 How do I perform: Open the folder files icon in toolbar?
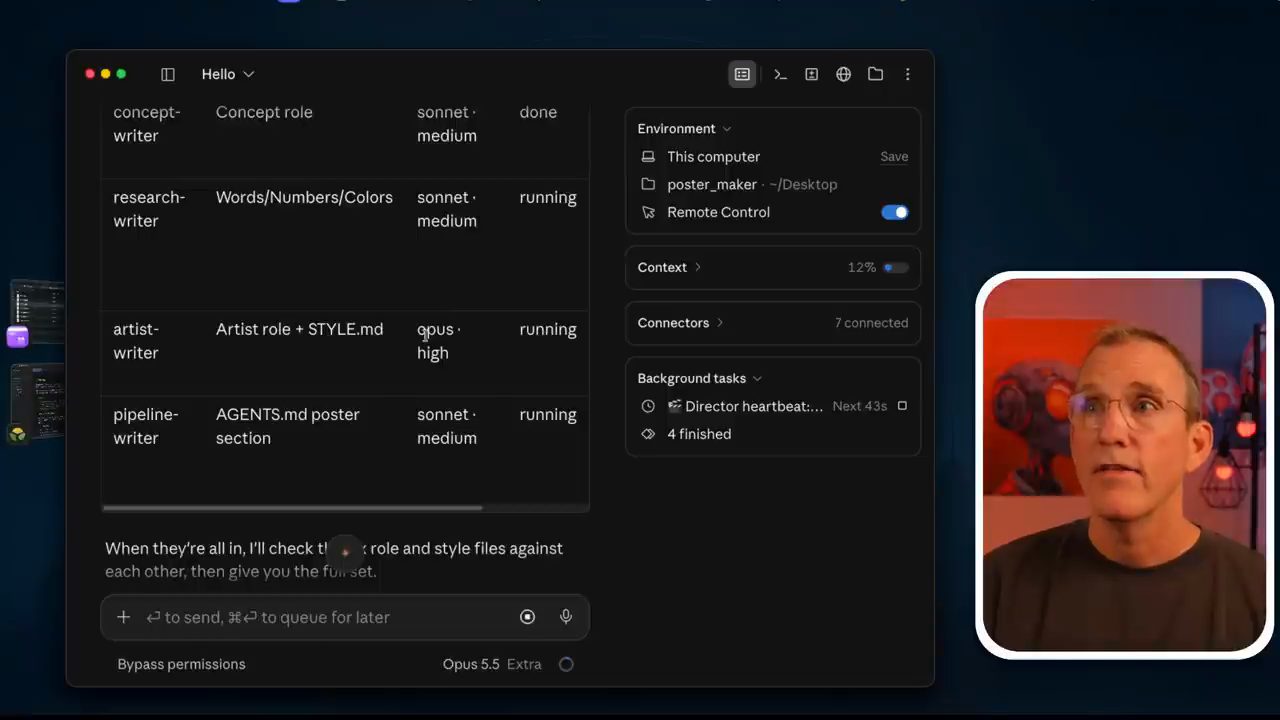coord(876,74)
